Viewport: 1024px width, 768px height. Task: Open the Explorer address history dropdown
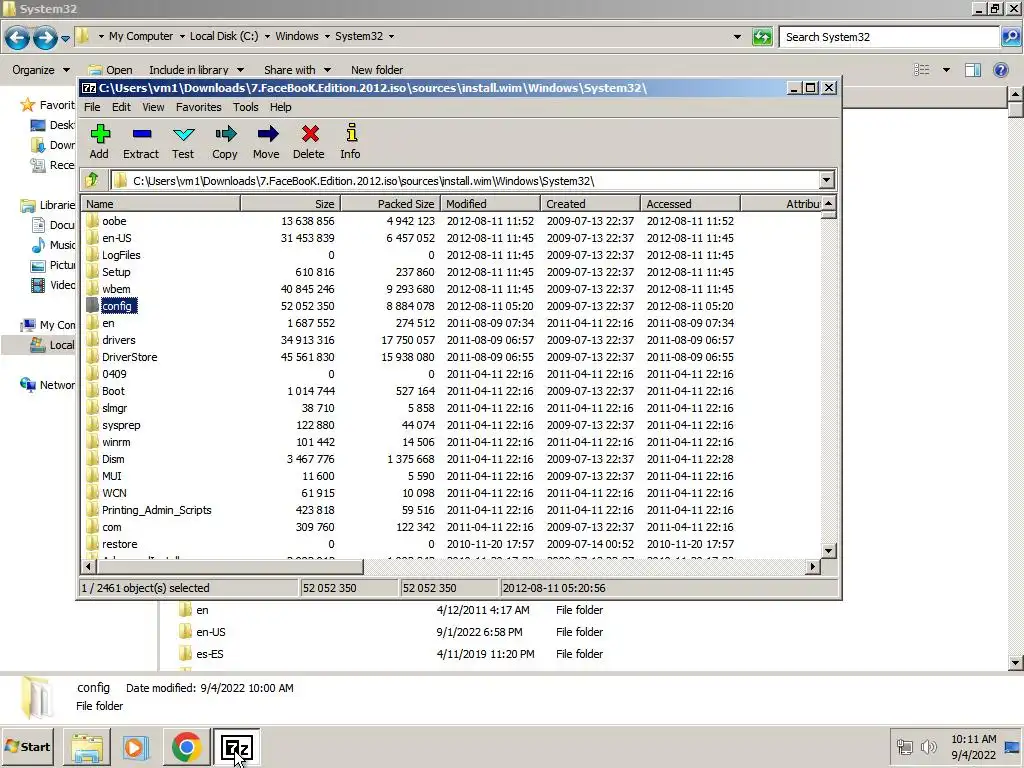point(737,37)
